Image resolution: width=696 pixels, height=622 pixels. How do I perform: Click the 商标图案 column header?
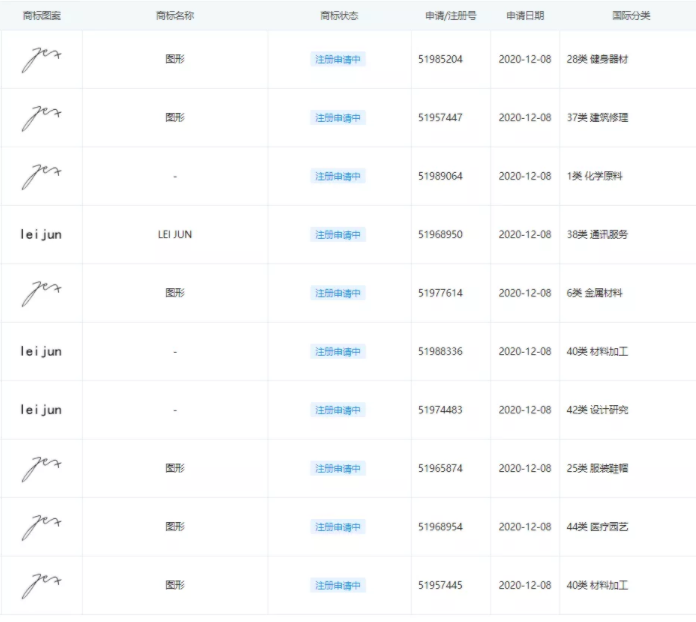coord(41,16)
